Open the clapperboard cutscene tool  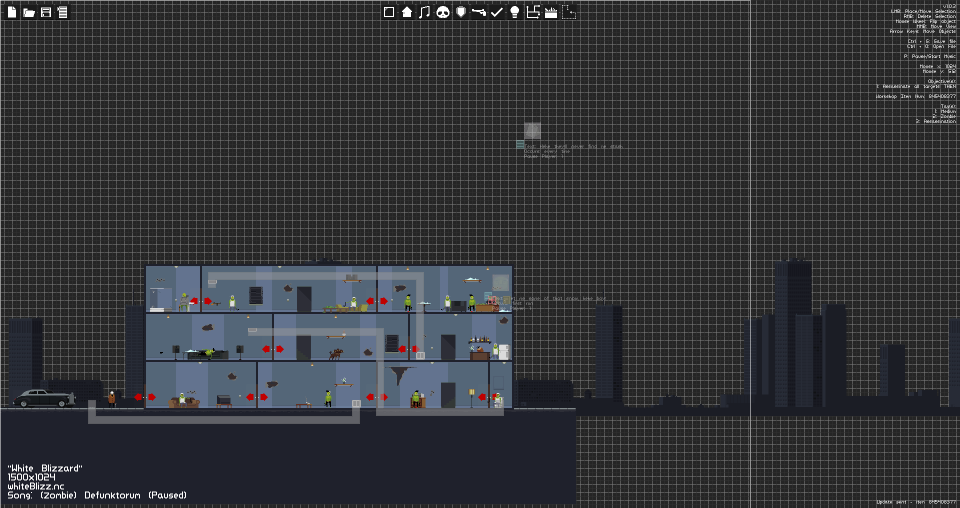pos(551,12)
